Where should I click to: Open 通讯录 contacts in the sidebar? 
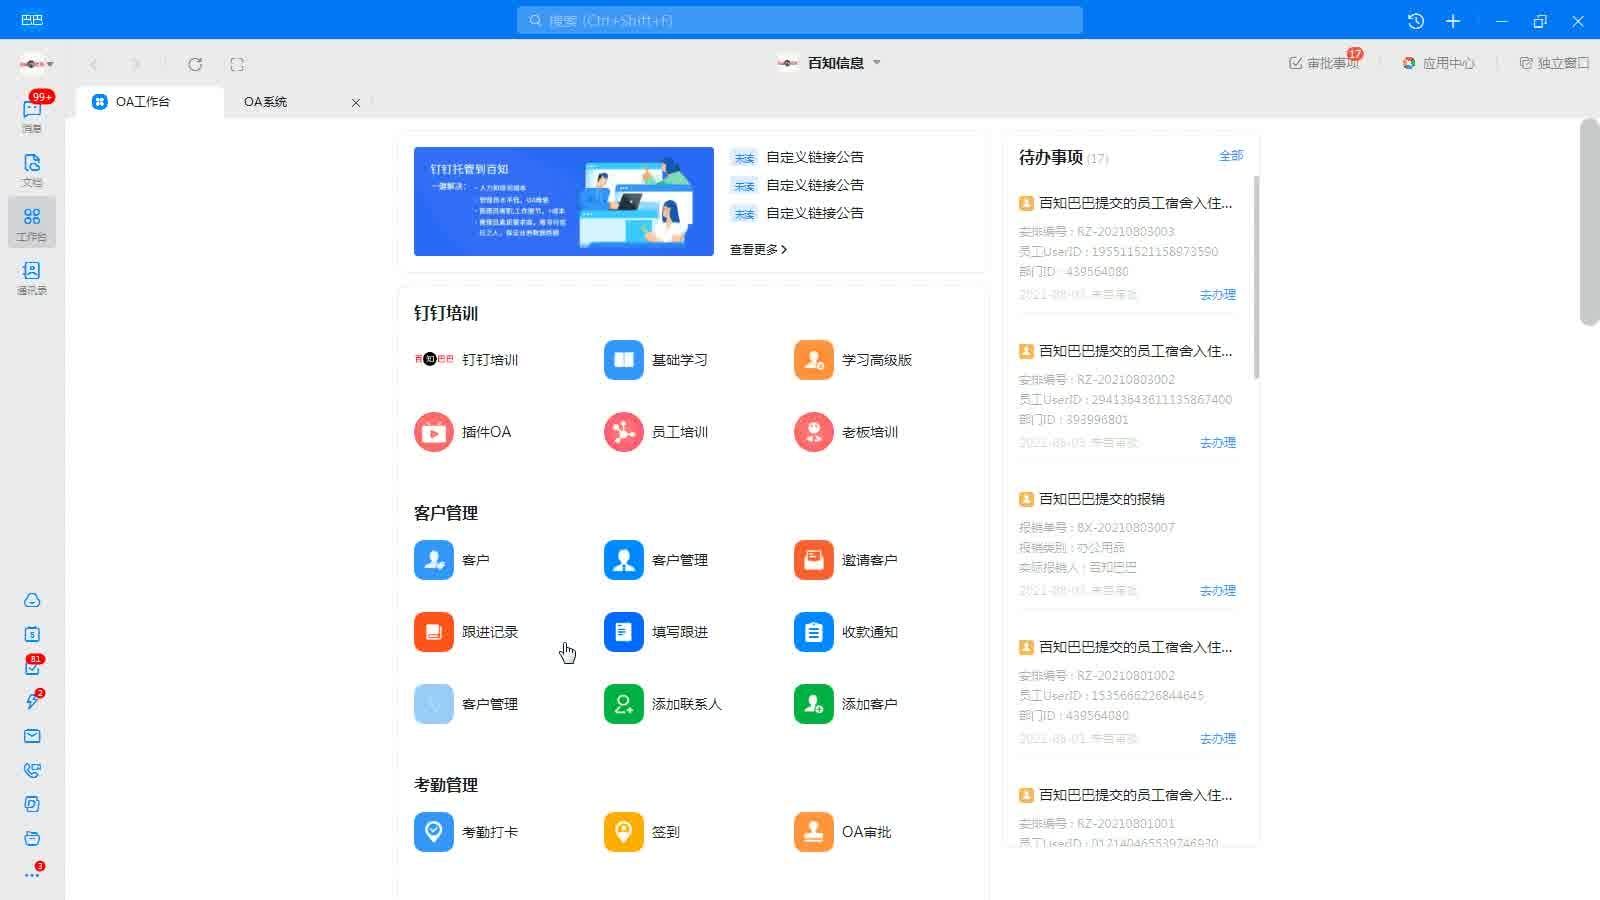(32, 277)
